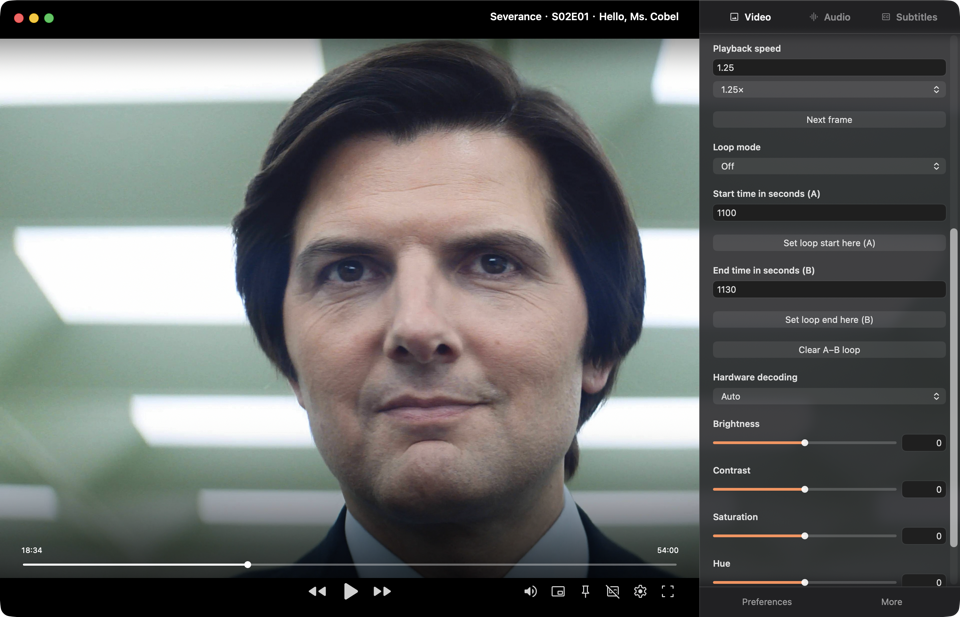
Task: Open the Subtitles tab
Action: (x=909, y=17)
